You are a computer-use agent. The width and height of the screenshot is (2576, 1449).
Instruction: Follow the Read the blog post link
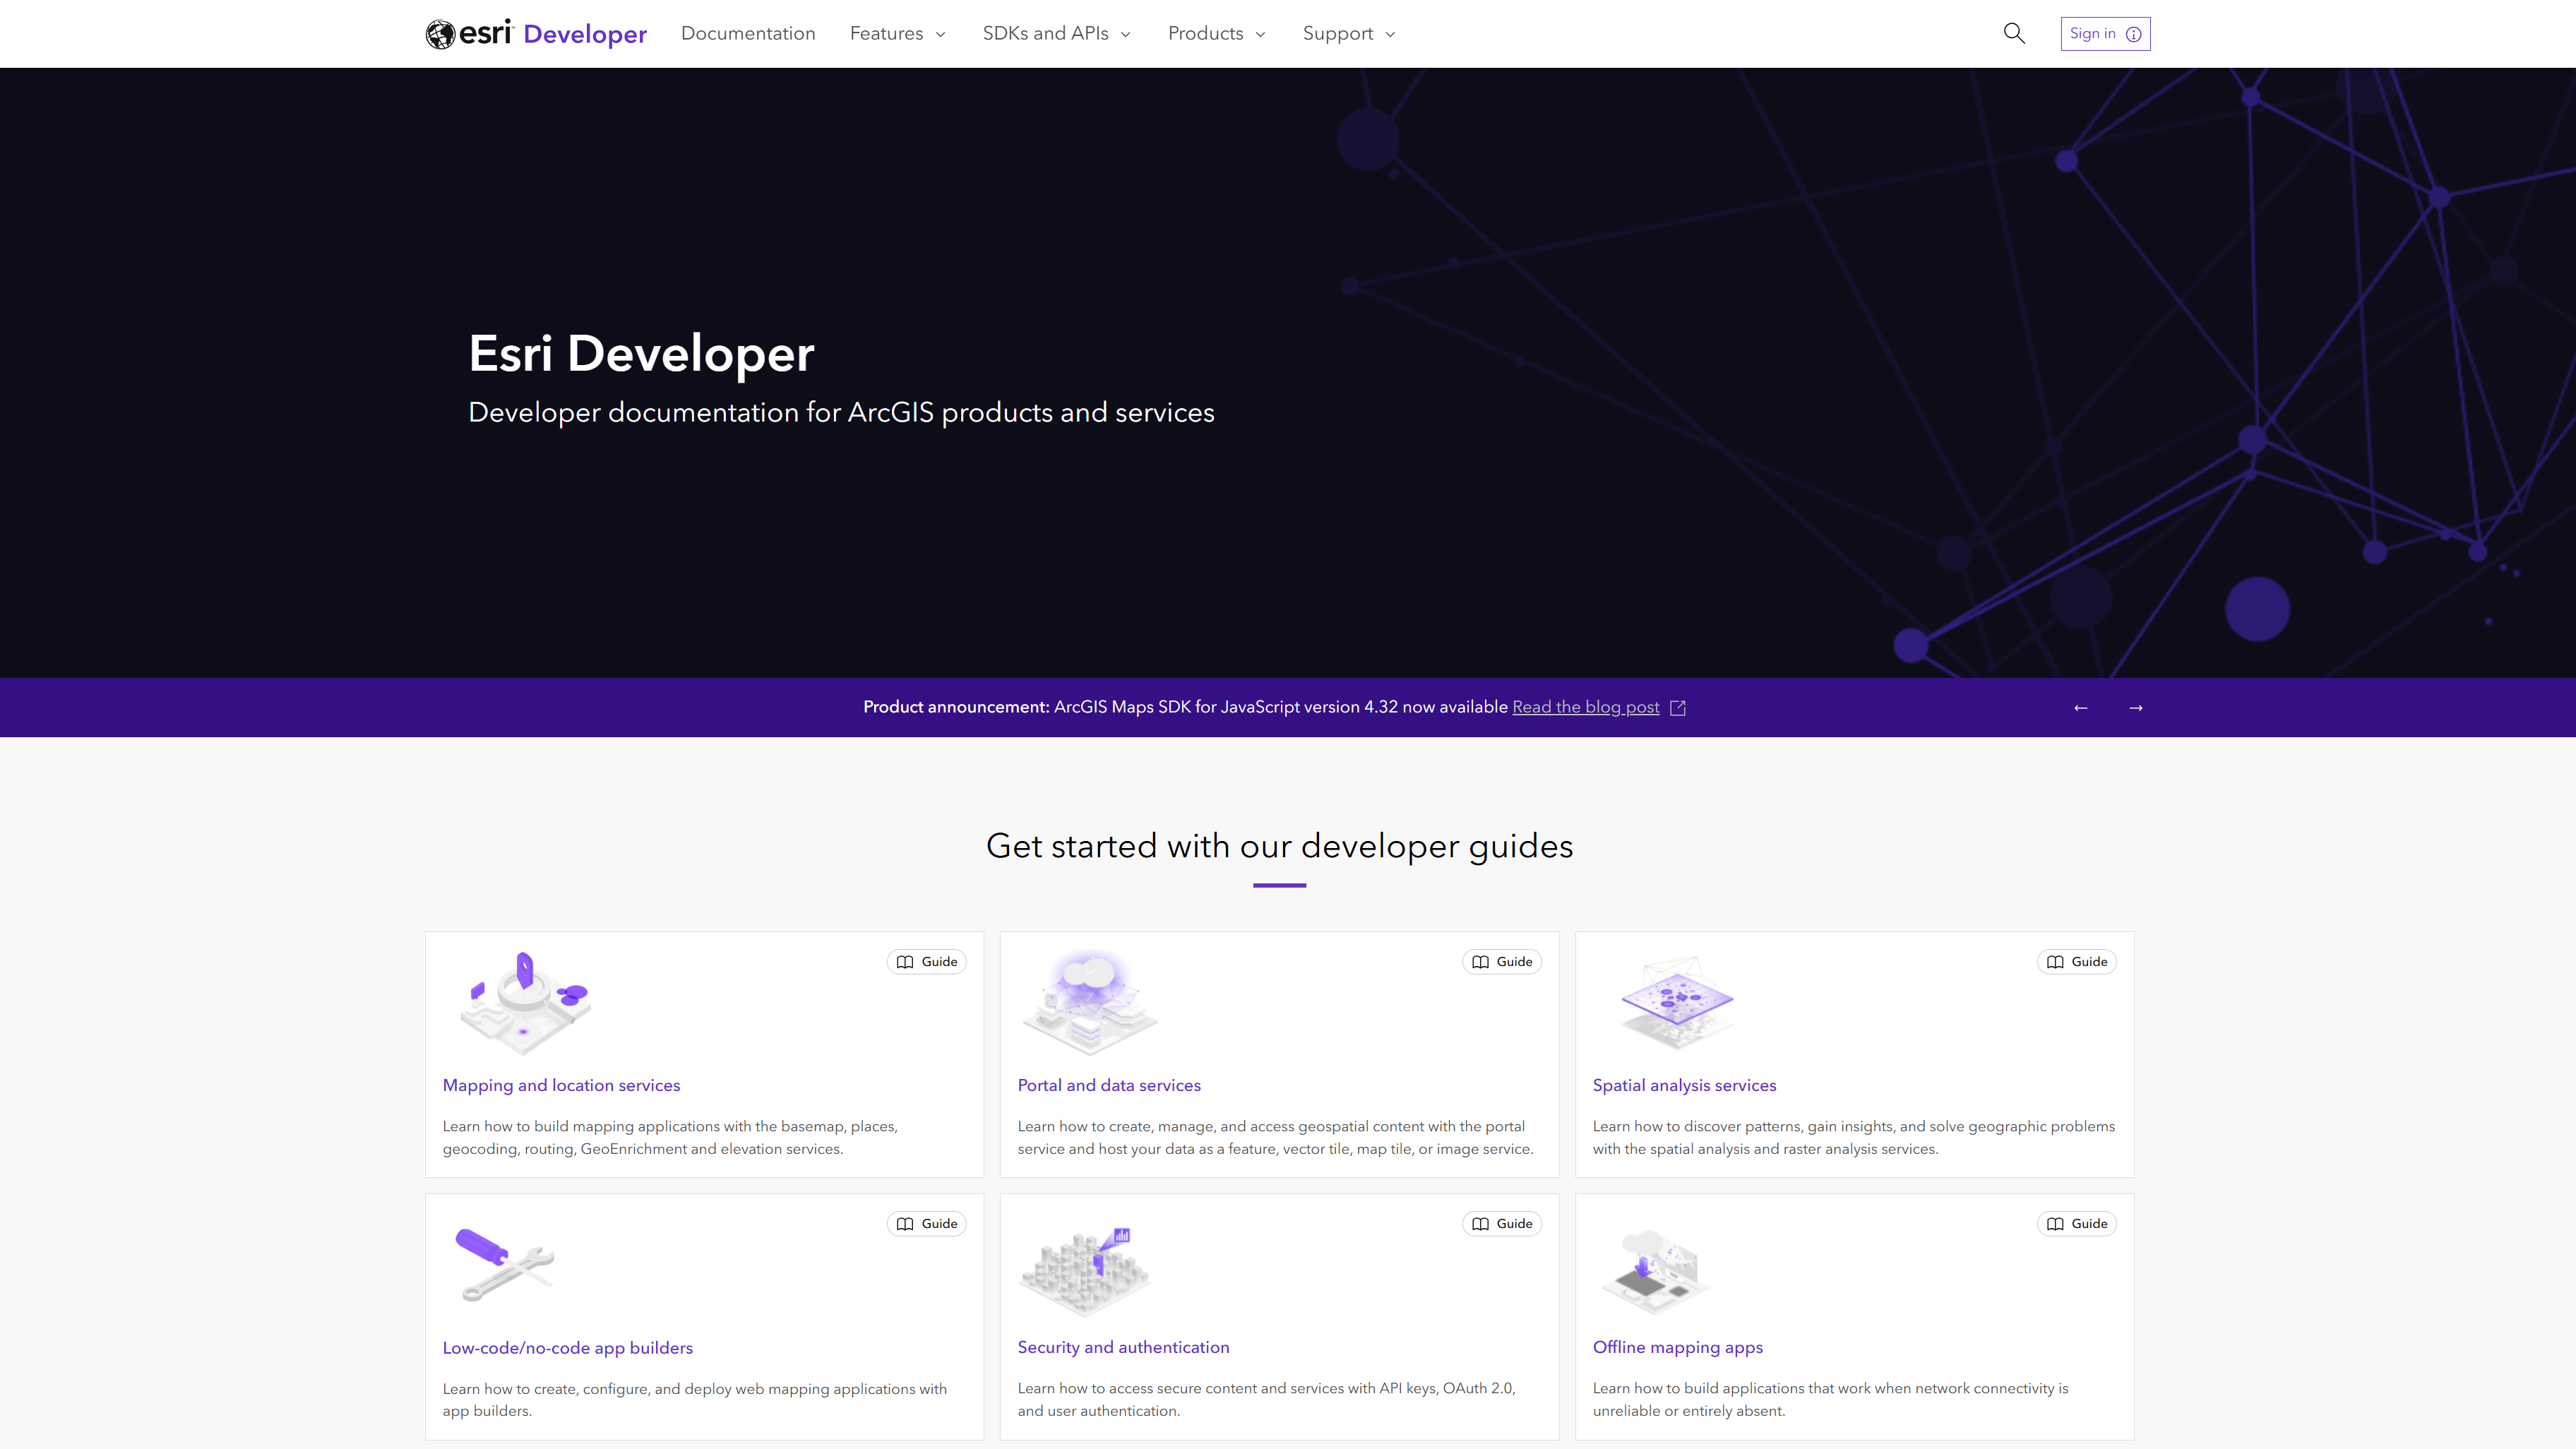tap(1585, 708)
